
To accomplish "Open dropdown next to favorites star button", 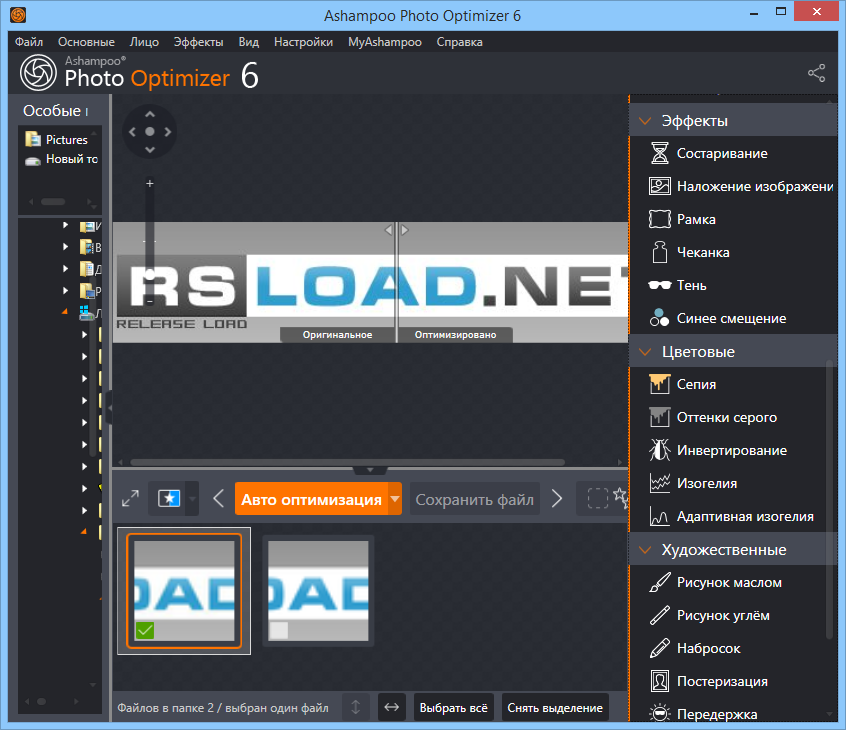I will pos(193,498).
